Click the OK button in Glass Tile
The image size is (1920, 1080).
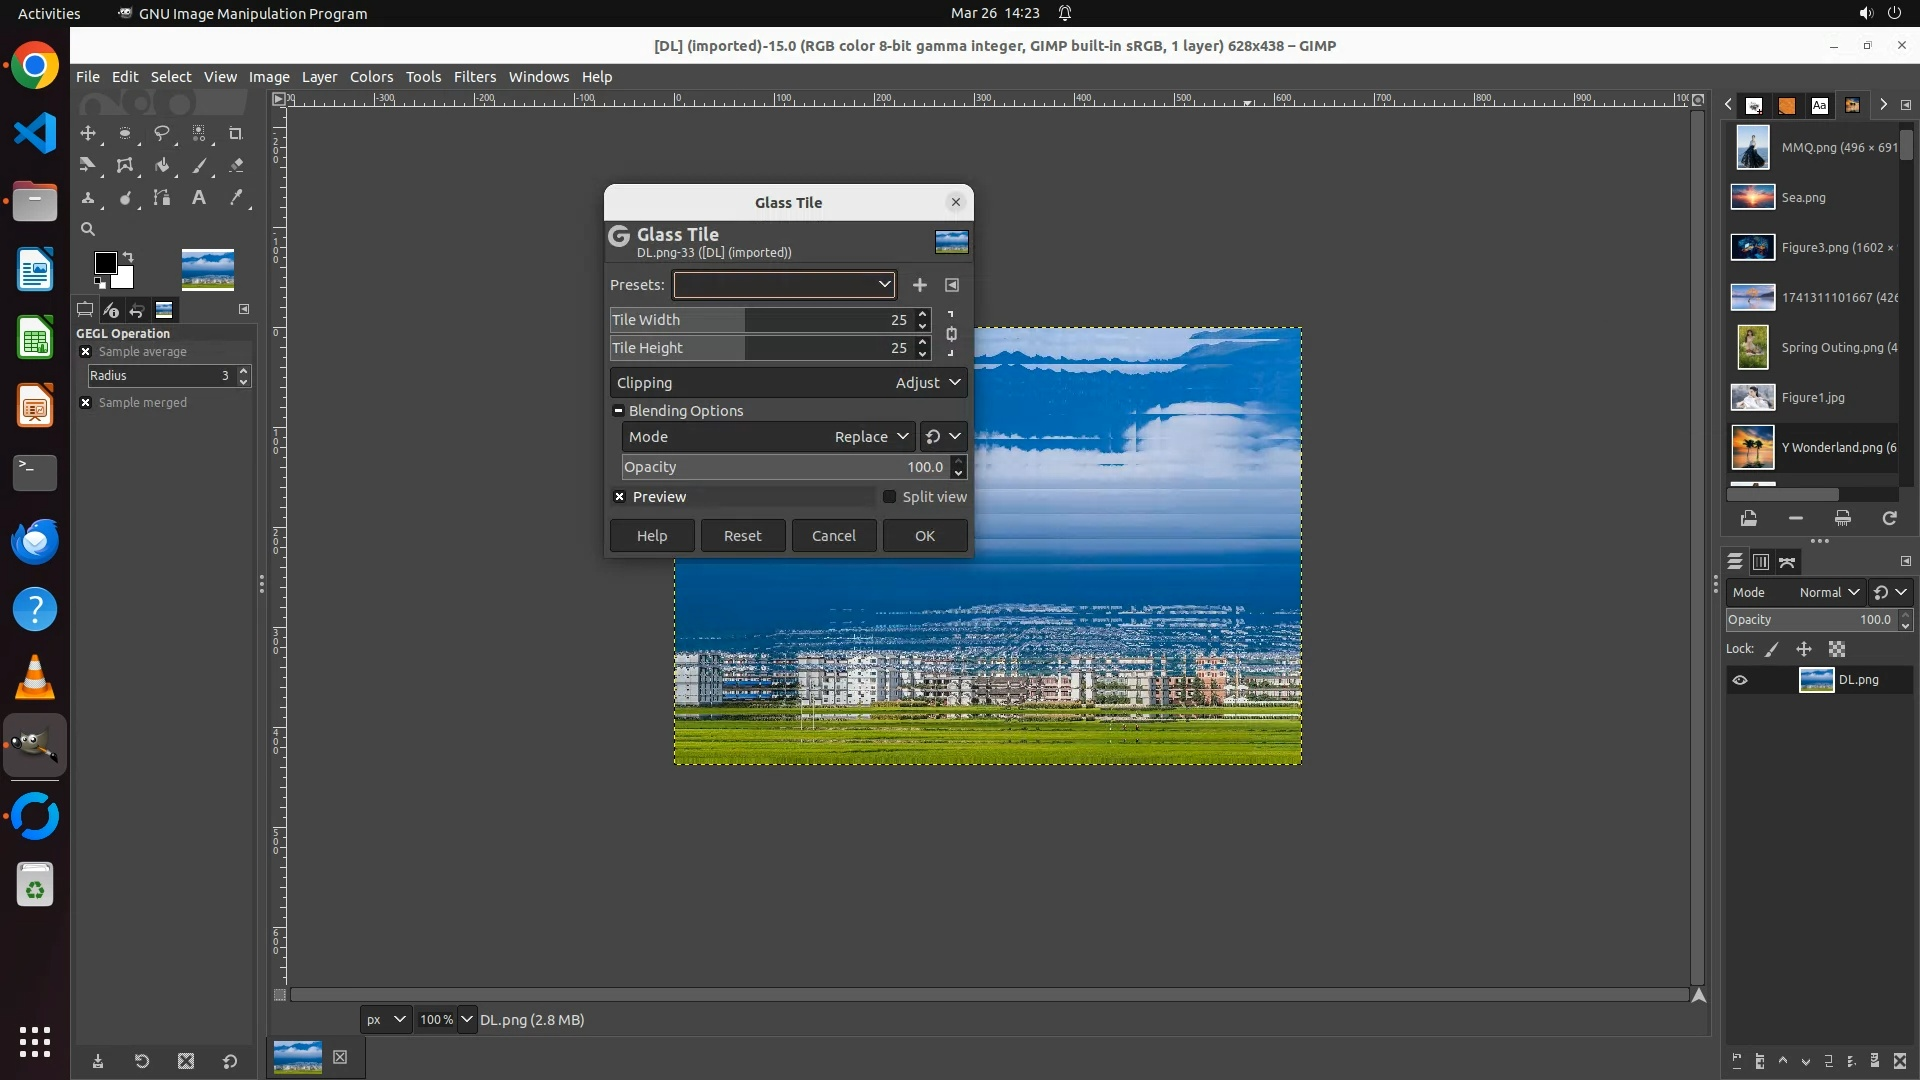[924, 536]
